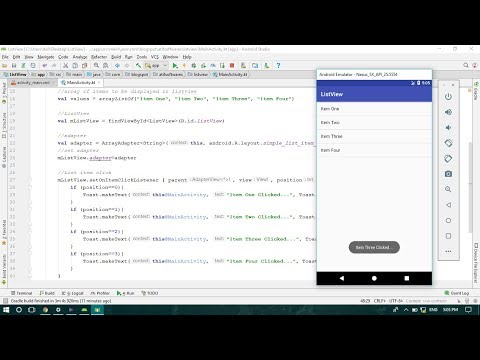Click the Open folder toolbar icon
480x360 pixels.
pyautogui.click(x=5, y=66)
